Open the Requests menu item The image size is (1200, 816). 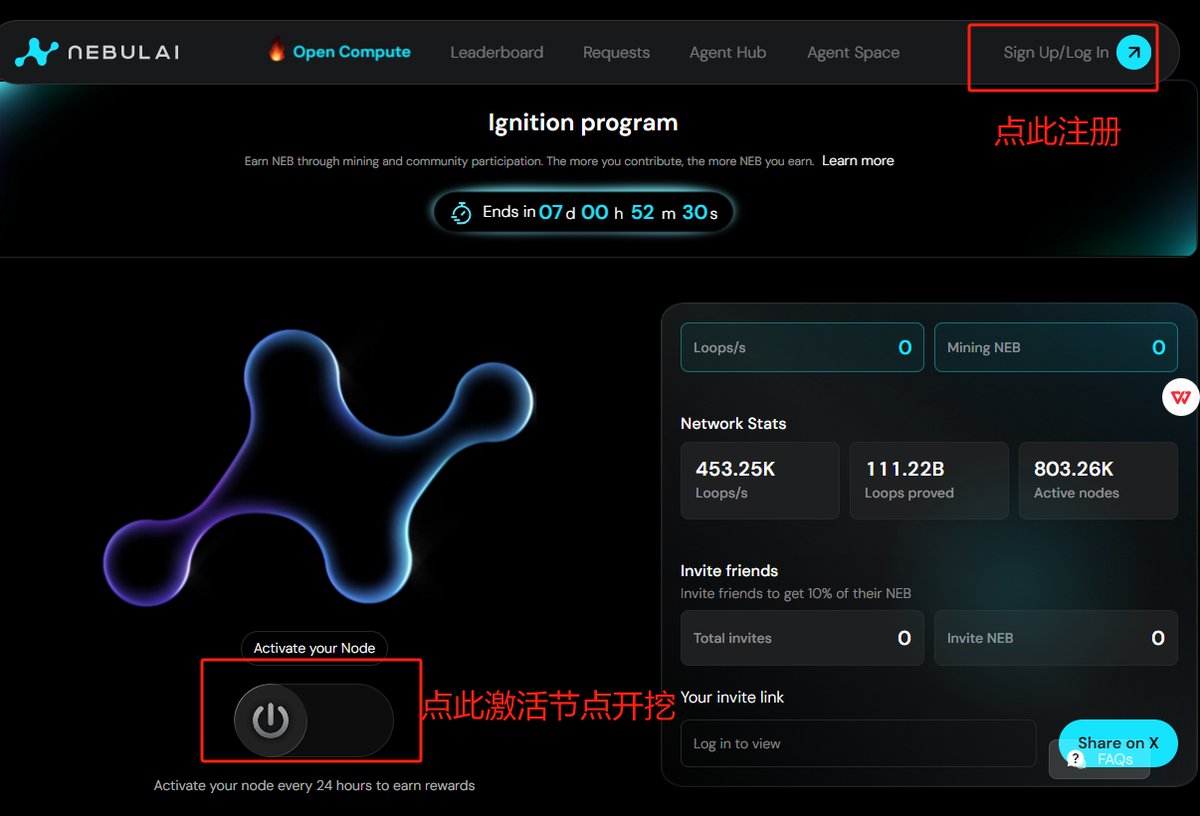[x=616, y=53]
